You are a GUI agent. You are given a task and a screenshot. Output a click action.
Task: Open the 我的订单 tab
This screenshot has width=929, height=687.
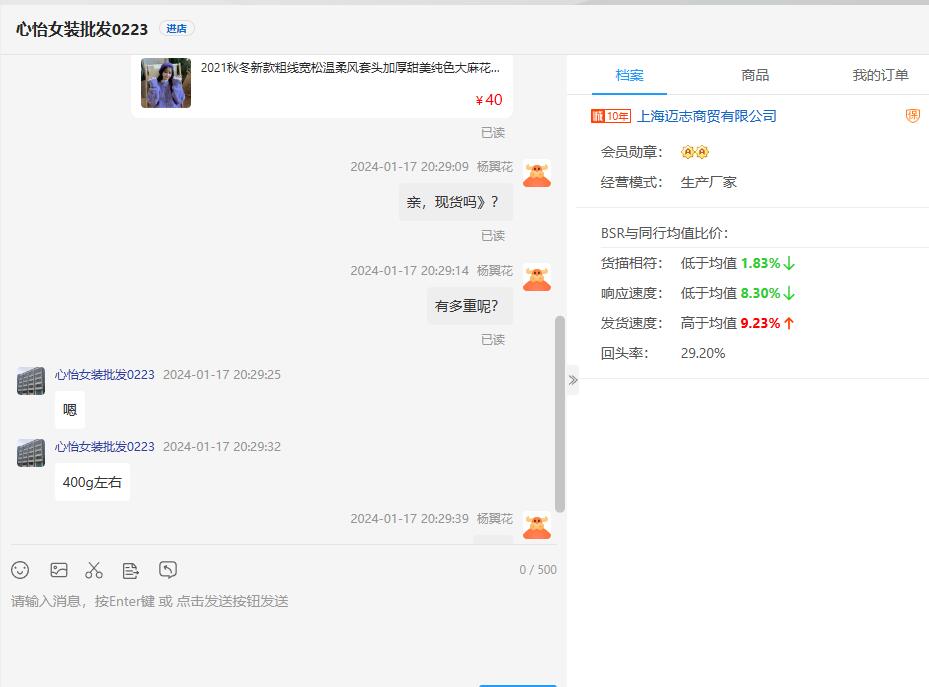tap(880, 75)
